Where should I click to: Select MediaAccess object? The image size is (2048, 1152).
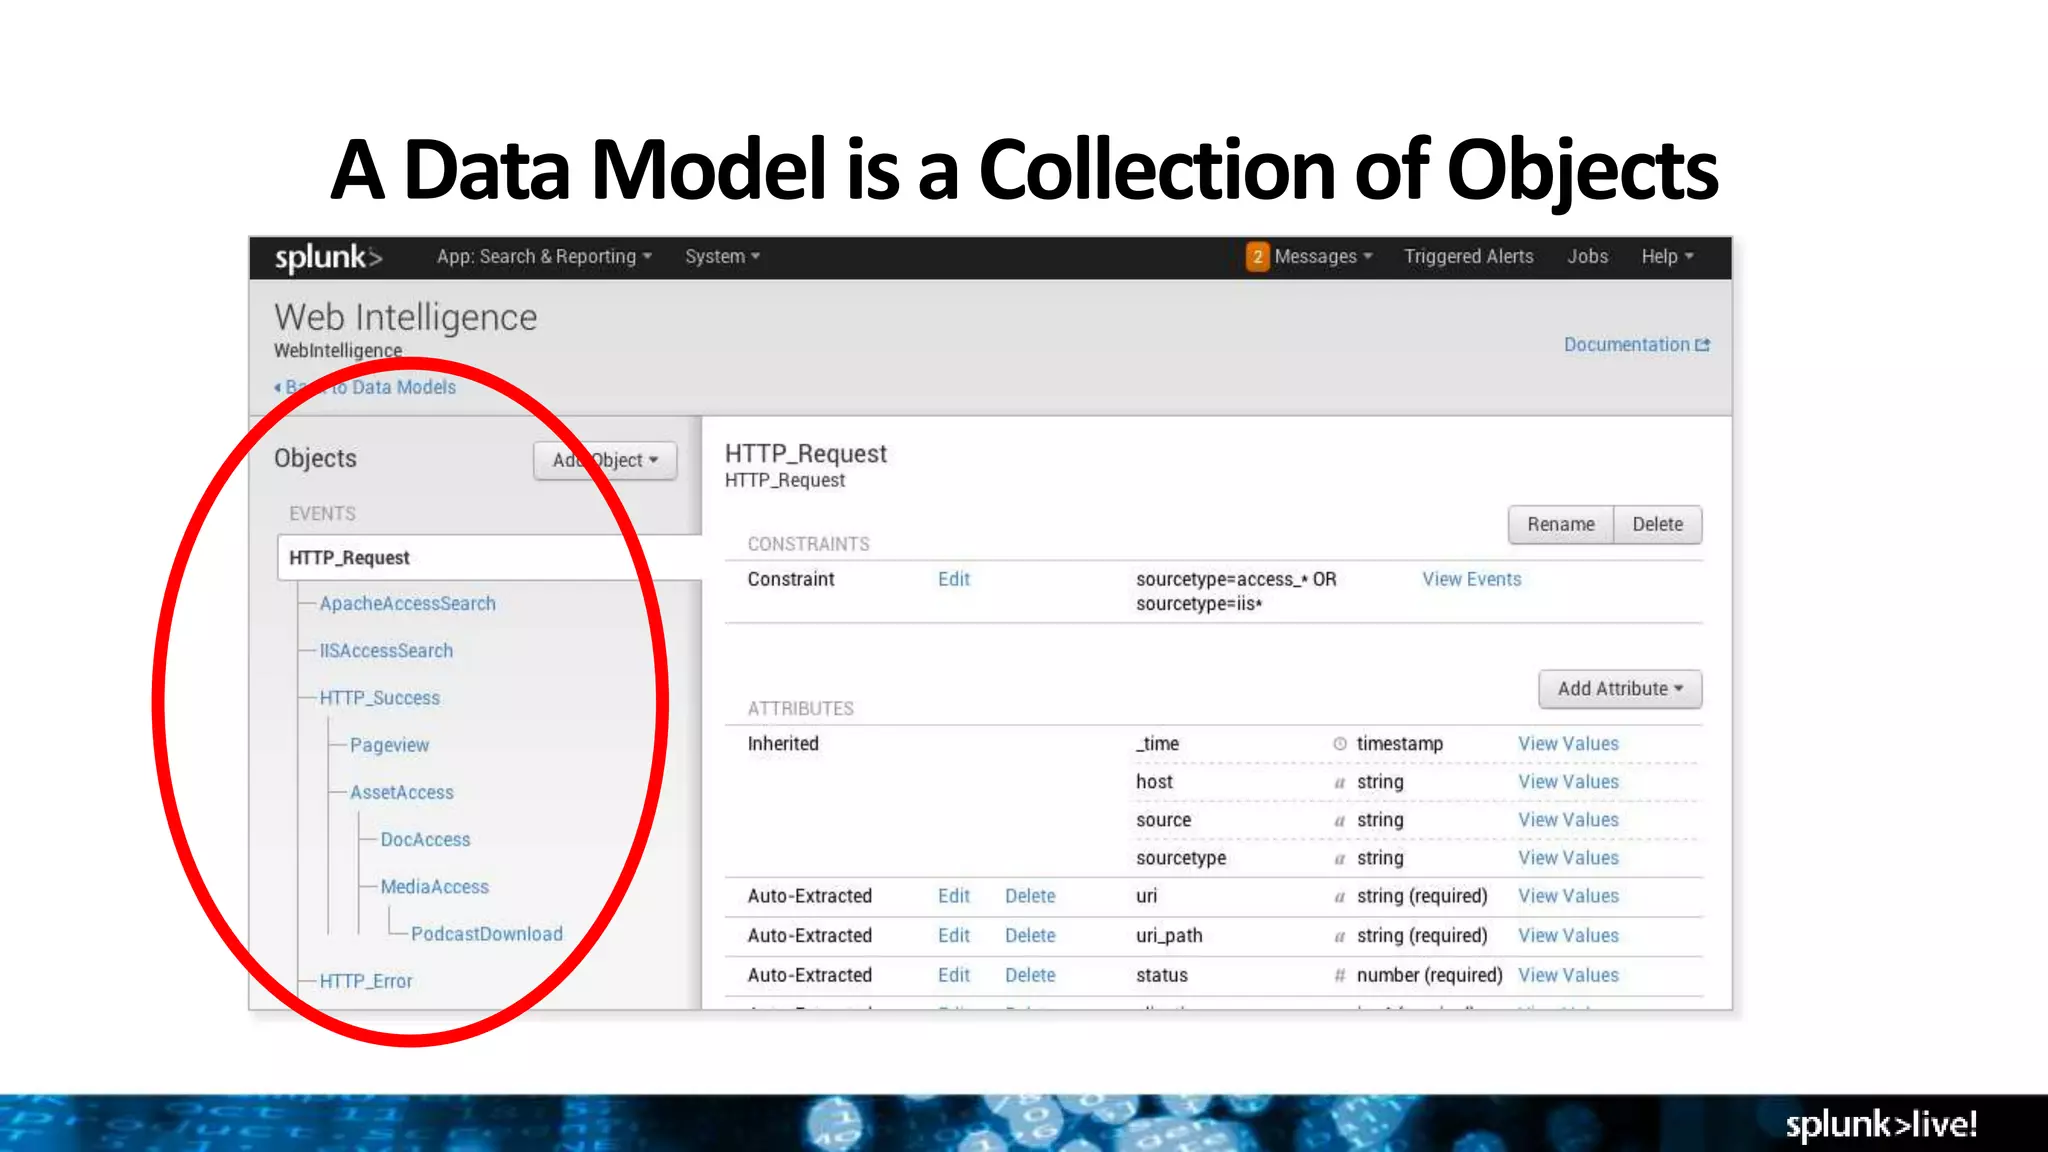pos(434,887)
